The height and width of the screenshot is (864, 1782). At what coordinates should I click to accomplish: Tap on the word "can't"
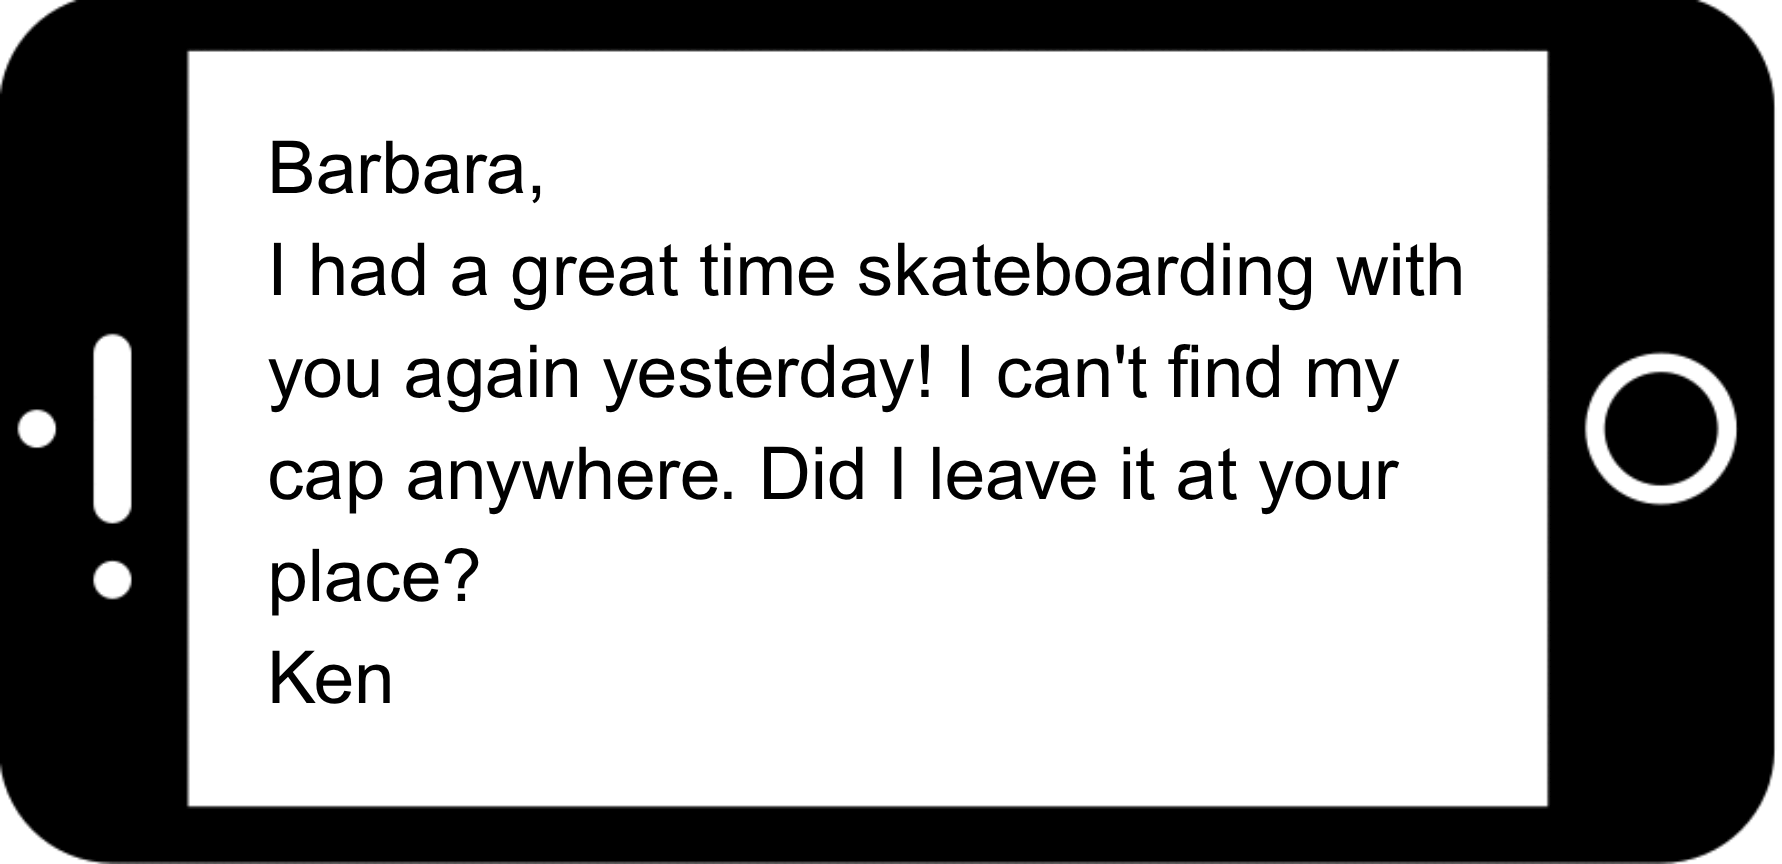pyautogui.click(x=1072, y=374)
